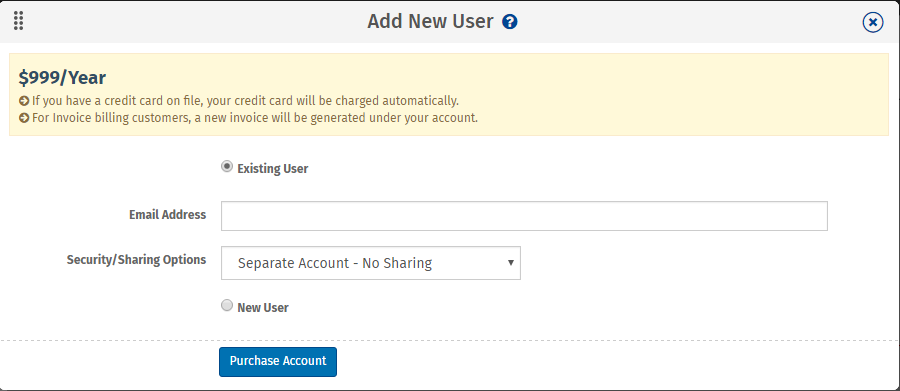The image size is (900, 391).
Task: Click the Add New User title text
Action: pos(430,22)
